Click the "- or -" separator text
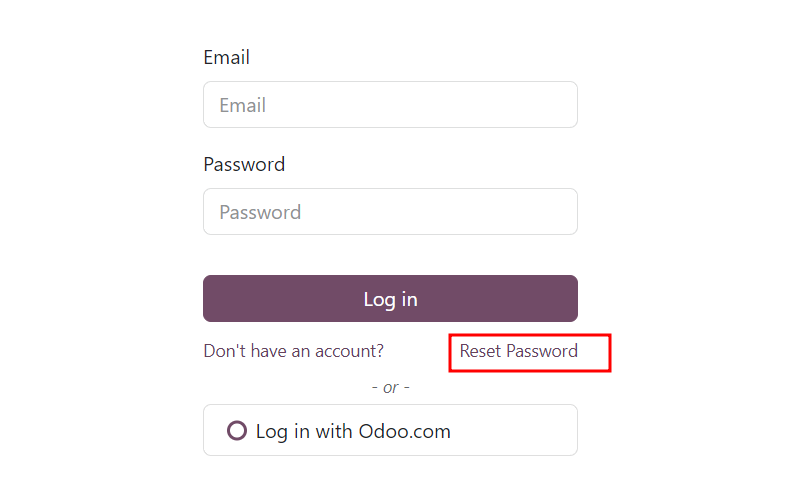The height and width of the screenshot is (500, 806). click(390, 387)
